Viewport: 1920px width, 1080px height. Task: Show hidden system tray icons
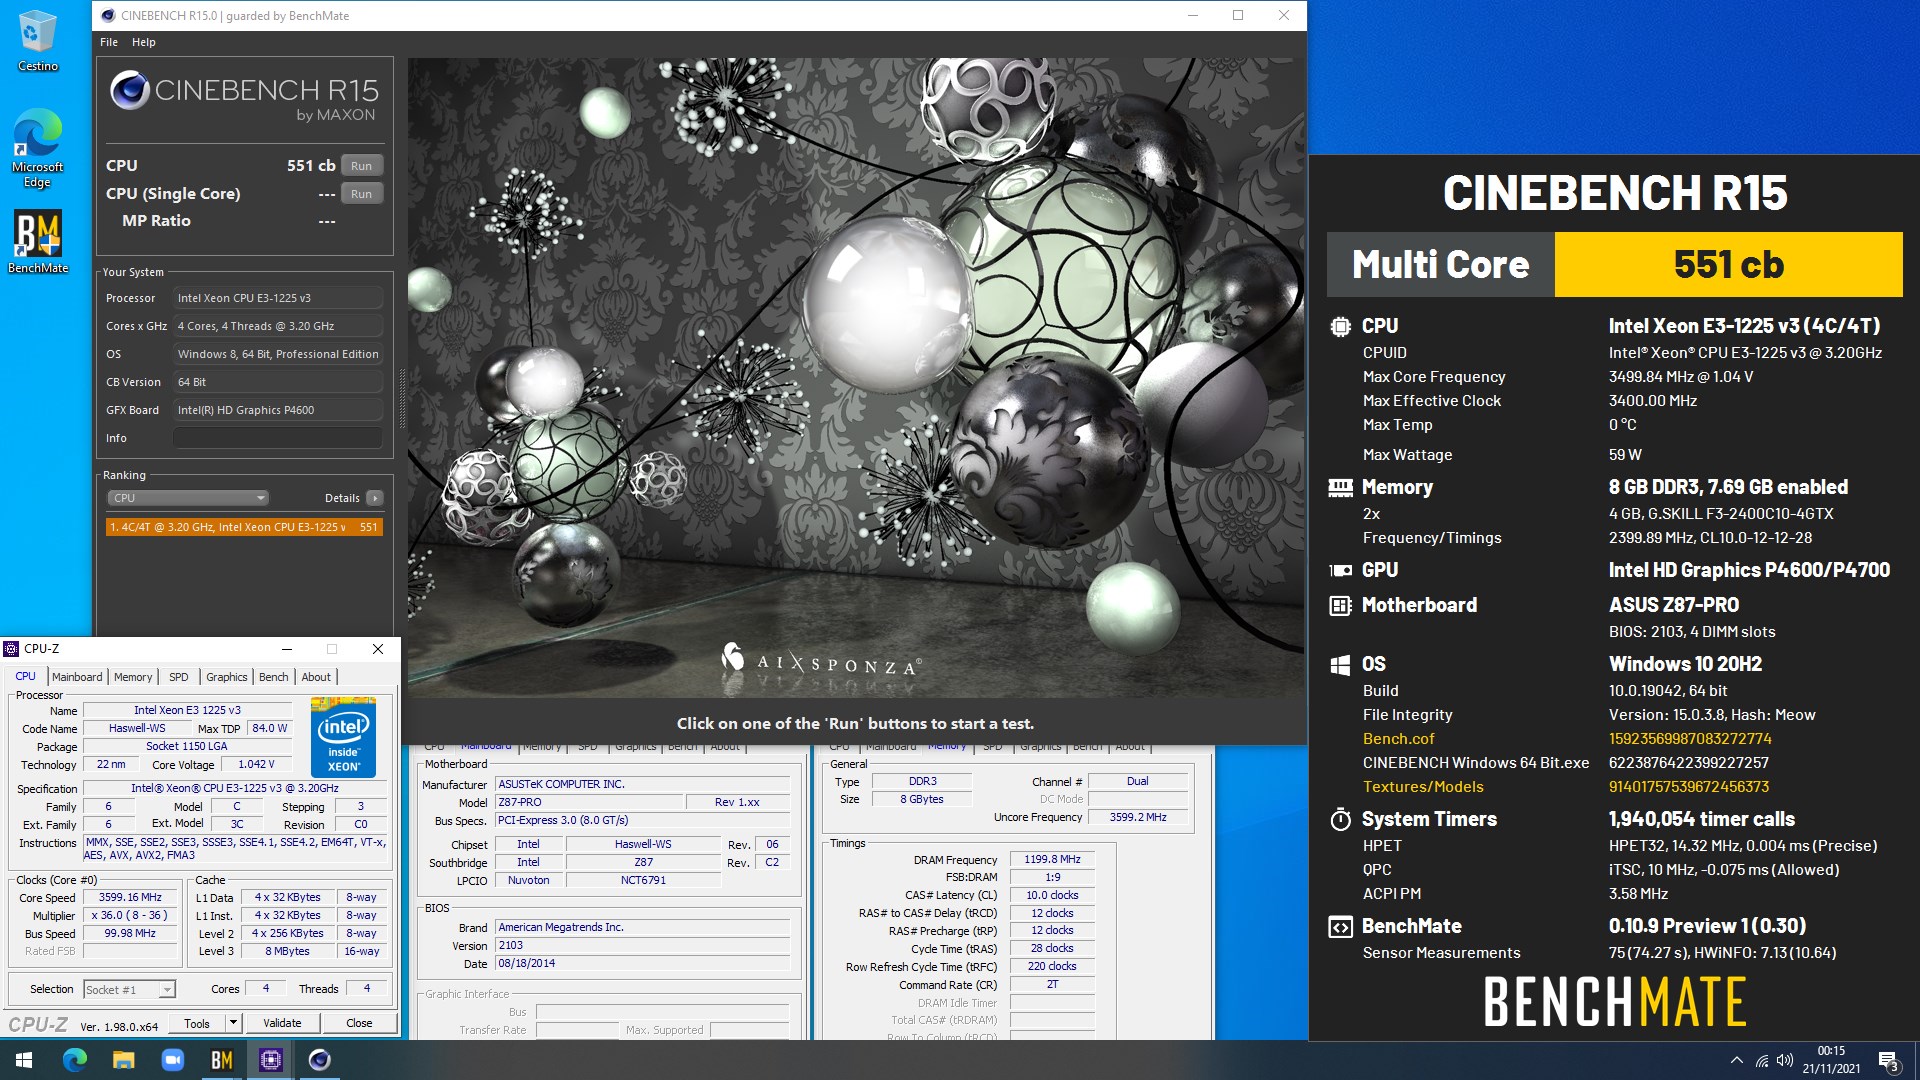point(1737,1060)
